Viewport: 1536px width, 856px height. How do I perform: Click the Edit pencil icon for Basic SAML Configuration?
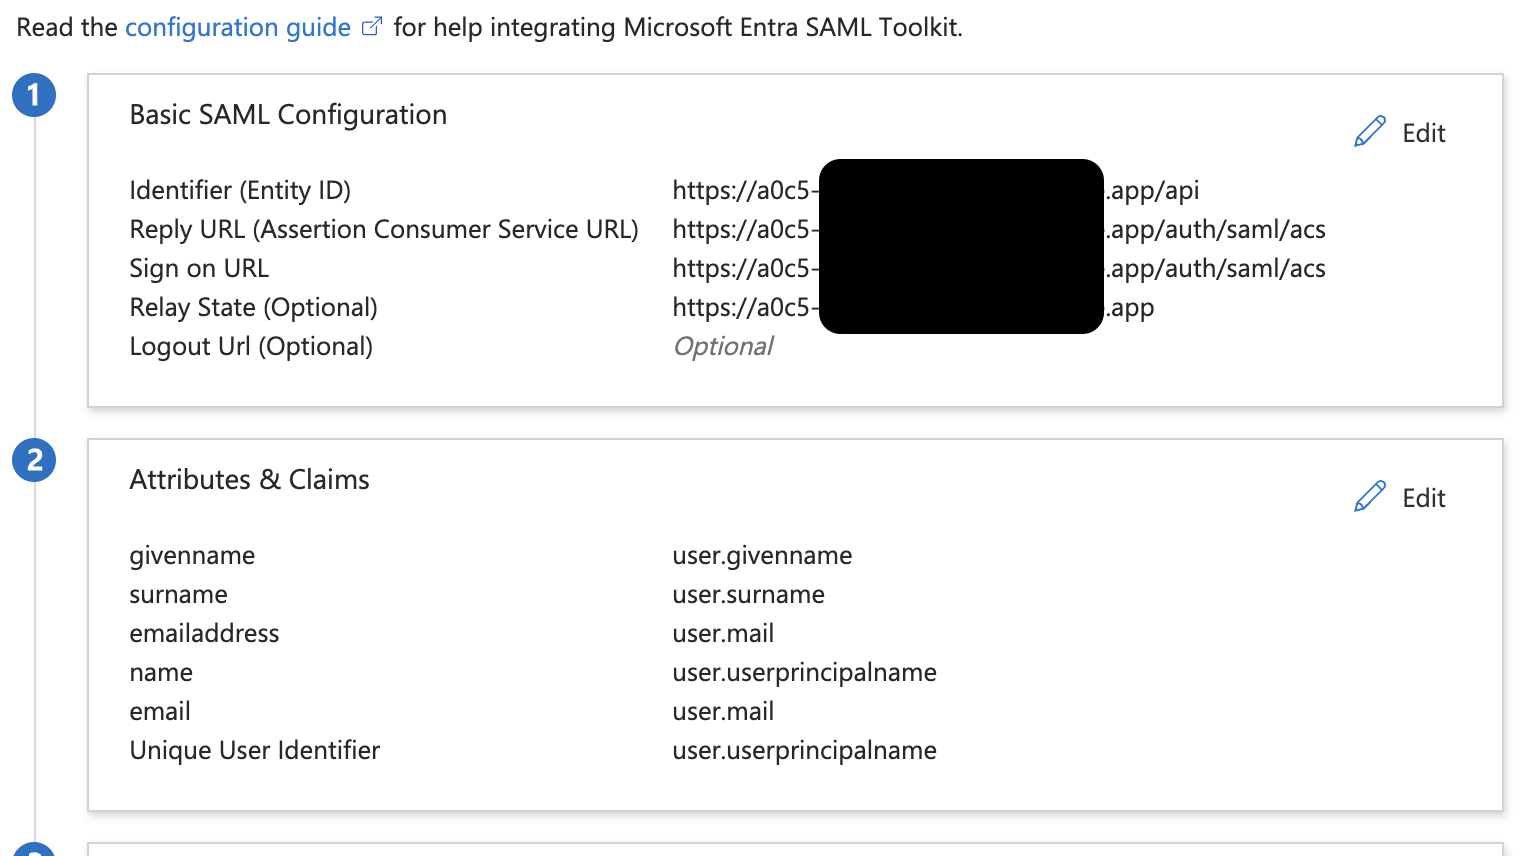tap(1370, 130)
